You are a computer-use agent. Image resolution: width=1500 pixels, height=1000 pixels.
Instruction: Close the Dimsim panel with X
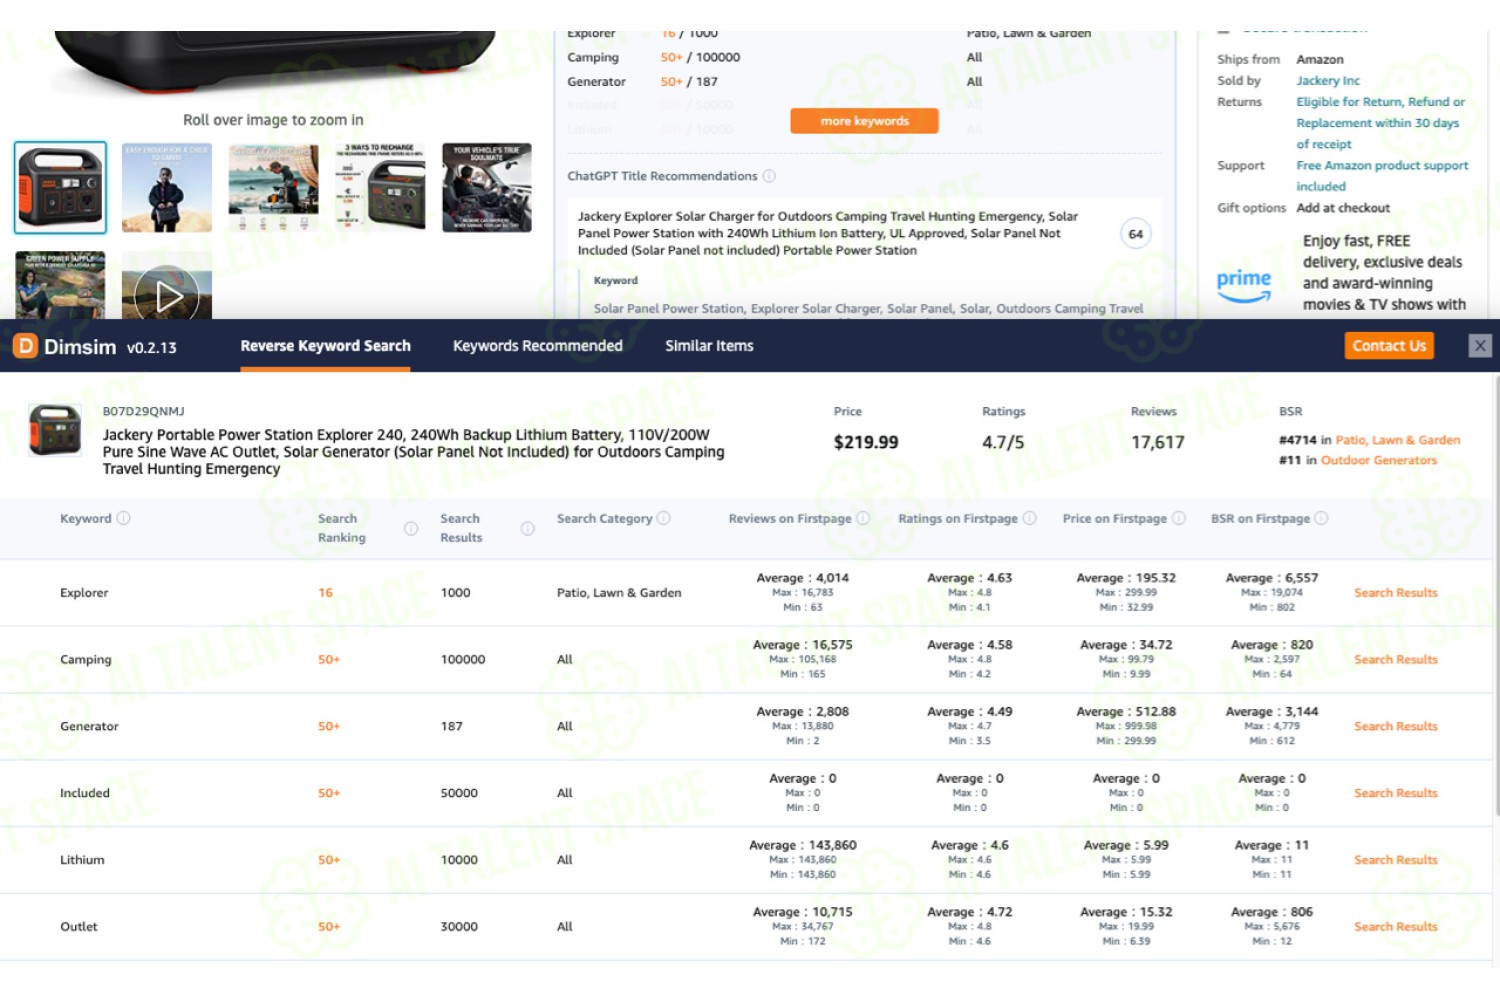pos(1480,346)
